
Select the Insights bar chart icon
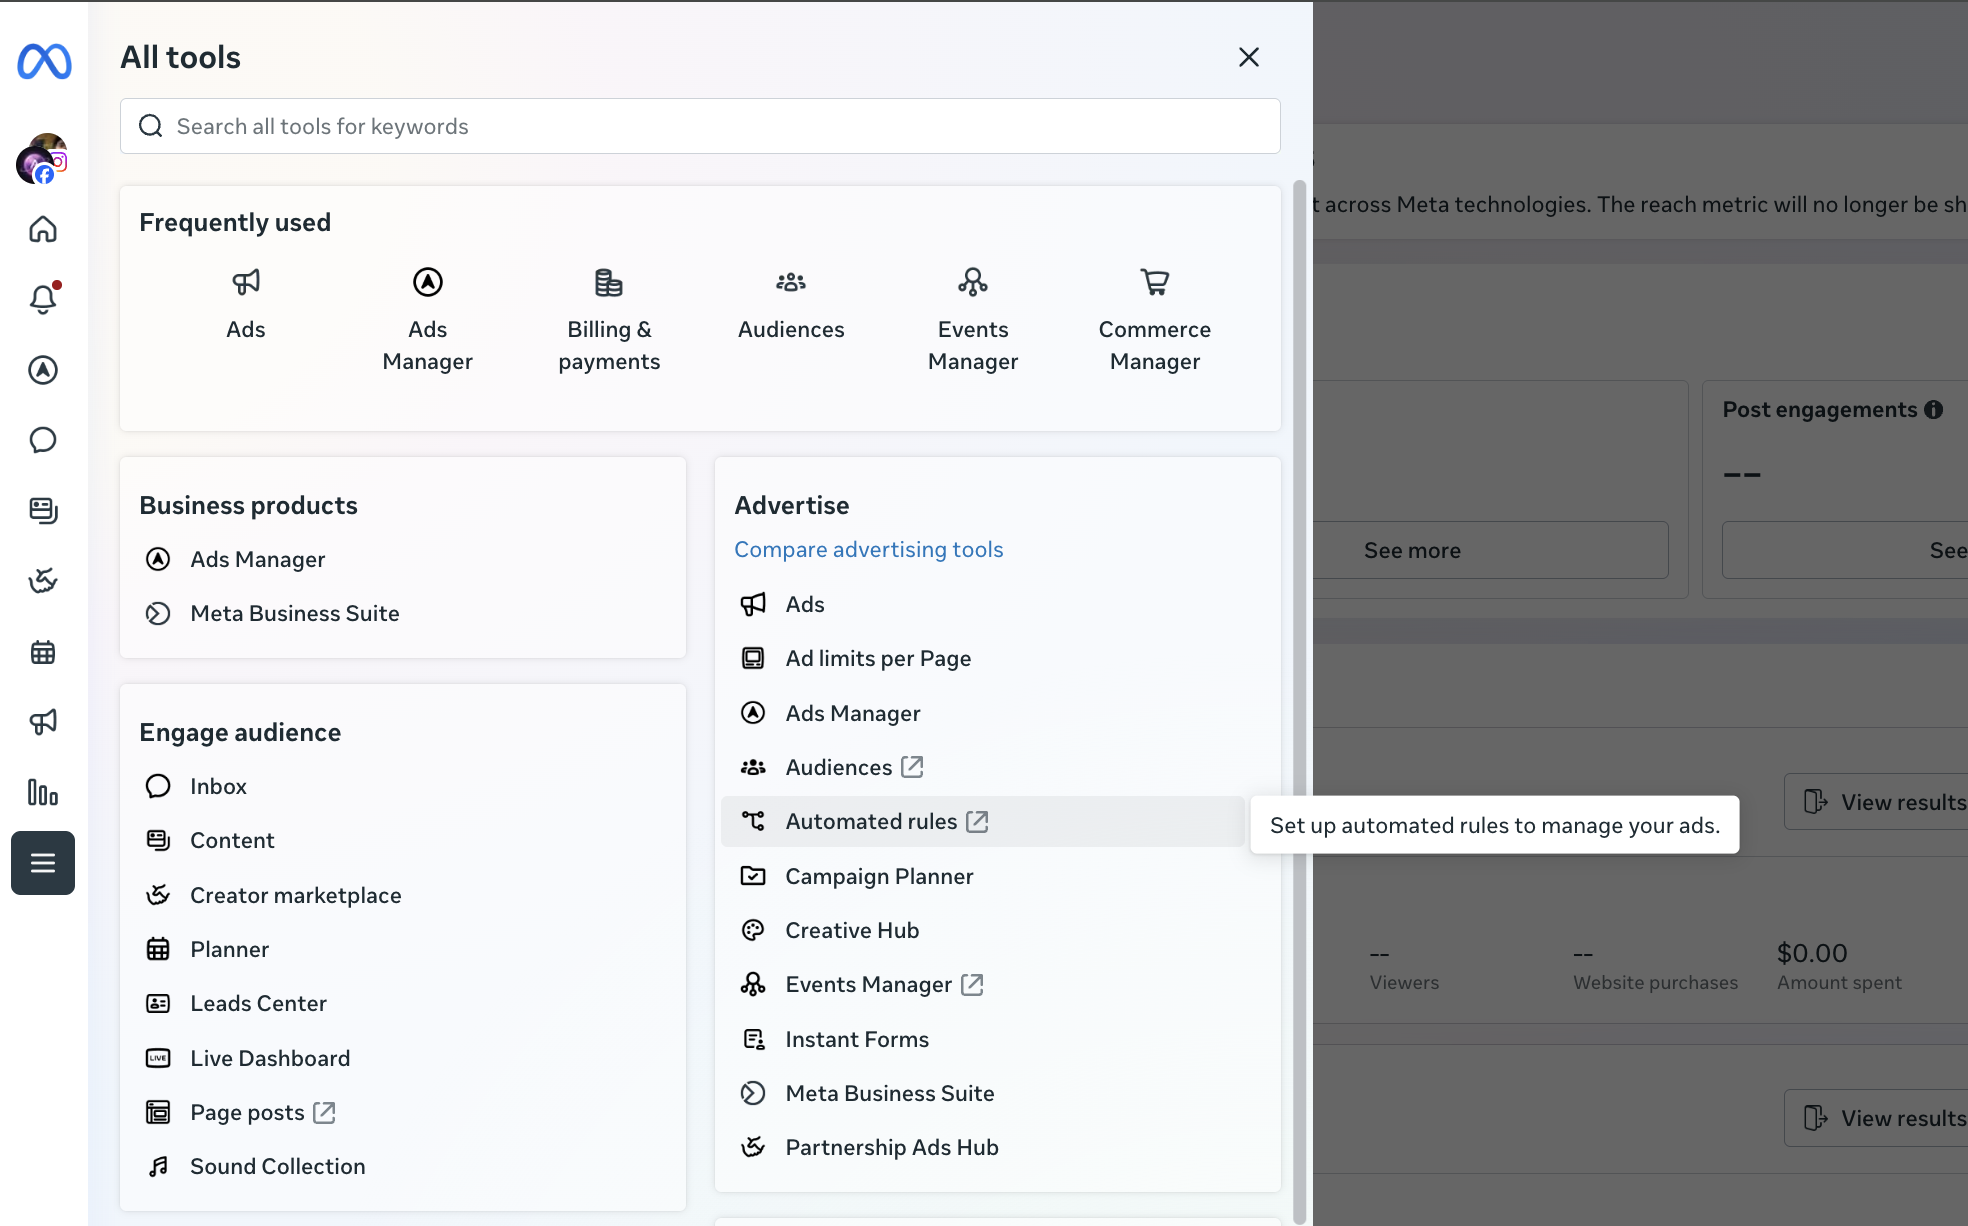[x=43, y=793]
